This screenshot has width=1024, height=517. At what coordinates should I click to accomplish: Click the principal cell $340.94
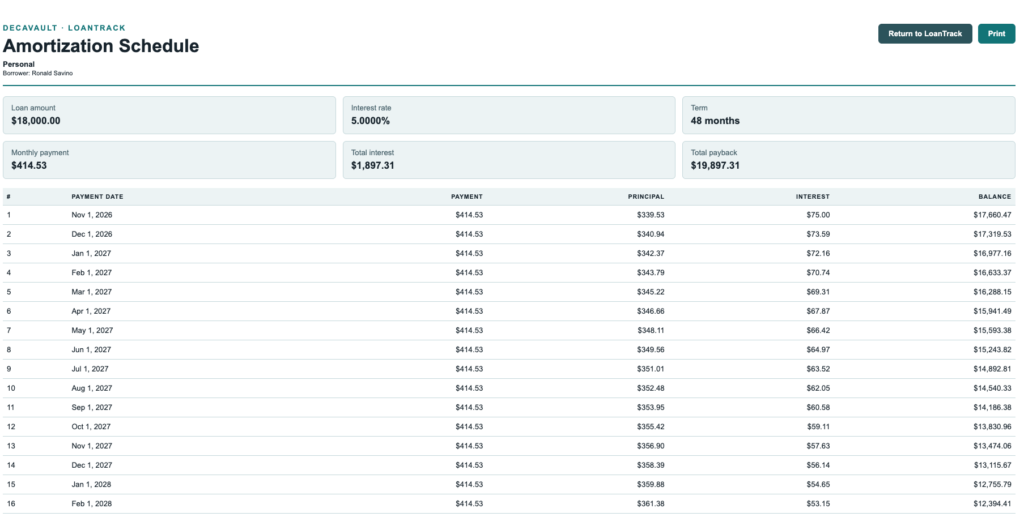(651, 234)
